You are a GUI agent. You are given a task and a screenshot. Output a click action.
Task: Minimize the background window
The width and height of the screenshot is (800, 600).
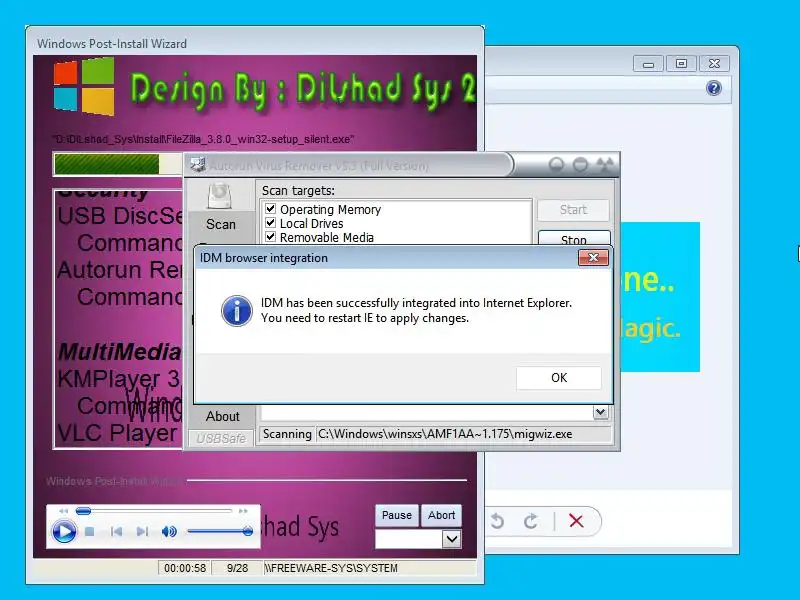[x=648, y=64]
